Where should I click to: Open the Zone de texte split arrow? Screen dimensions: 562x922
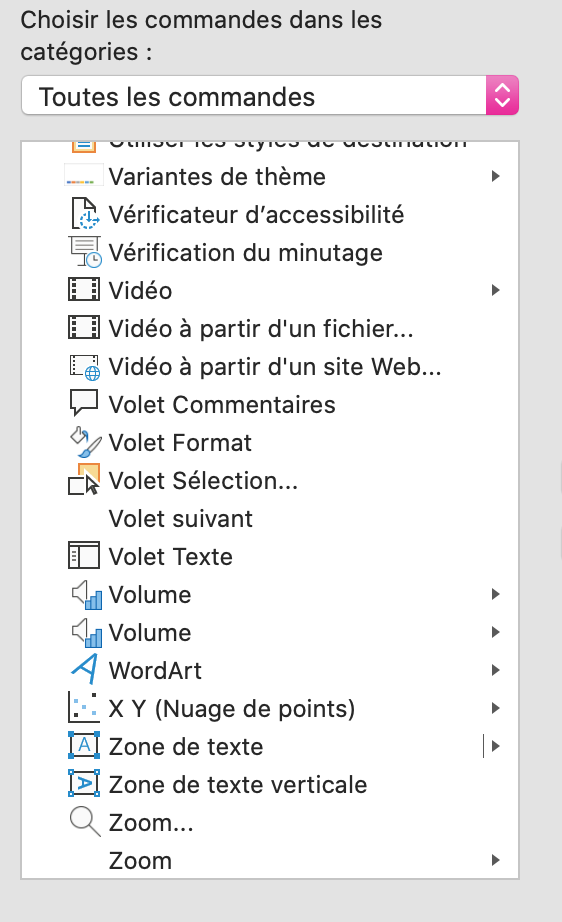coord(496,746)
